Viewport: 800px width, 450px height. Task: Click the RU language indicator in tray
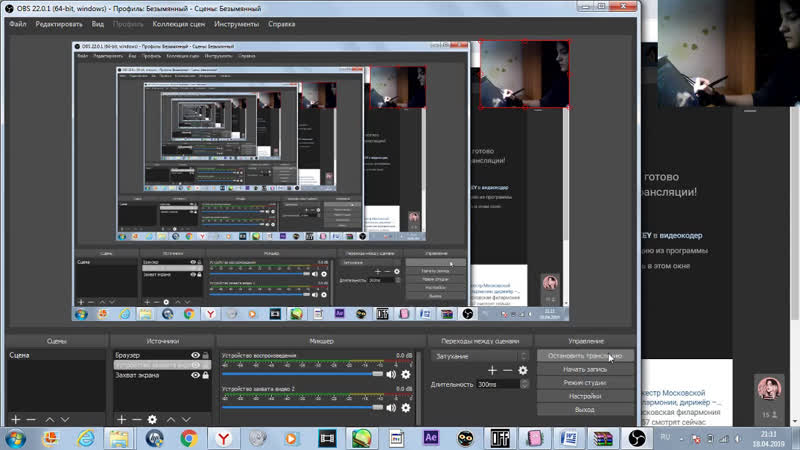point(665,437)
